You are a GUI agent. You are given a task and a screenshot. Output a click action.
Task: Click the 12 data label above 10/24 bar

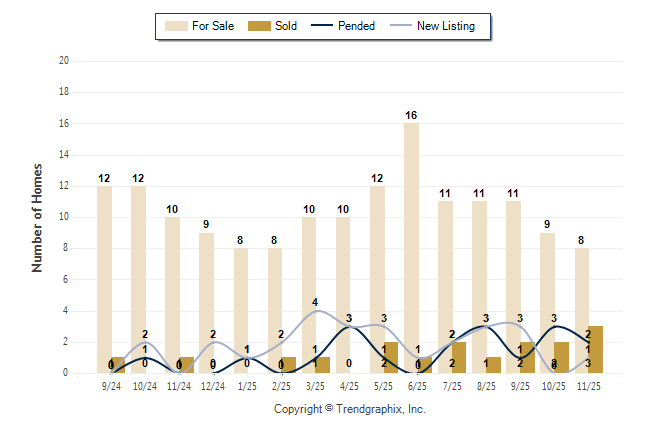[138, 178]
